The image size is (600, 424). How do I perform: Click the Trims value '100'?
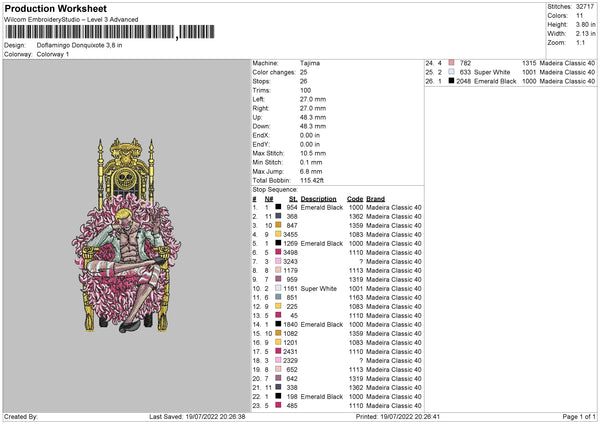pyautogui.click(x=305, y=90)
